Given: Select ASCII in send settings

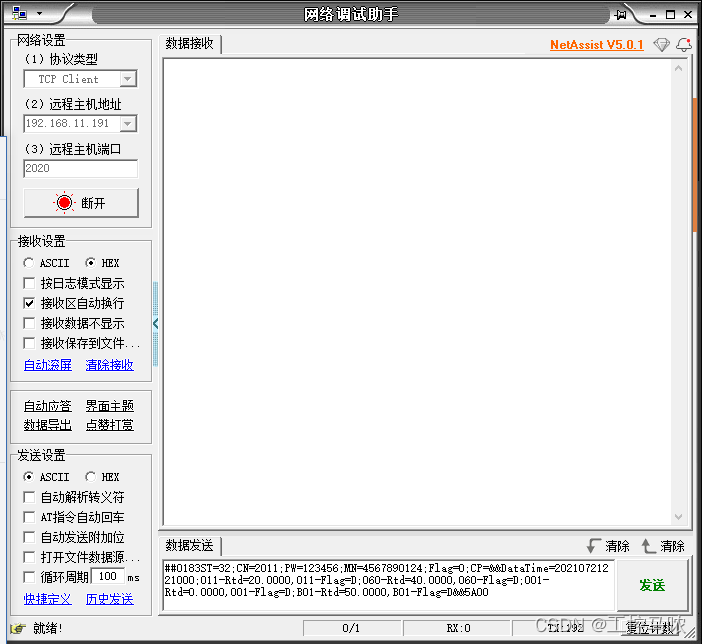Looking at the screenshot, I should [x=46, y=477].
